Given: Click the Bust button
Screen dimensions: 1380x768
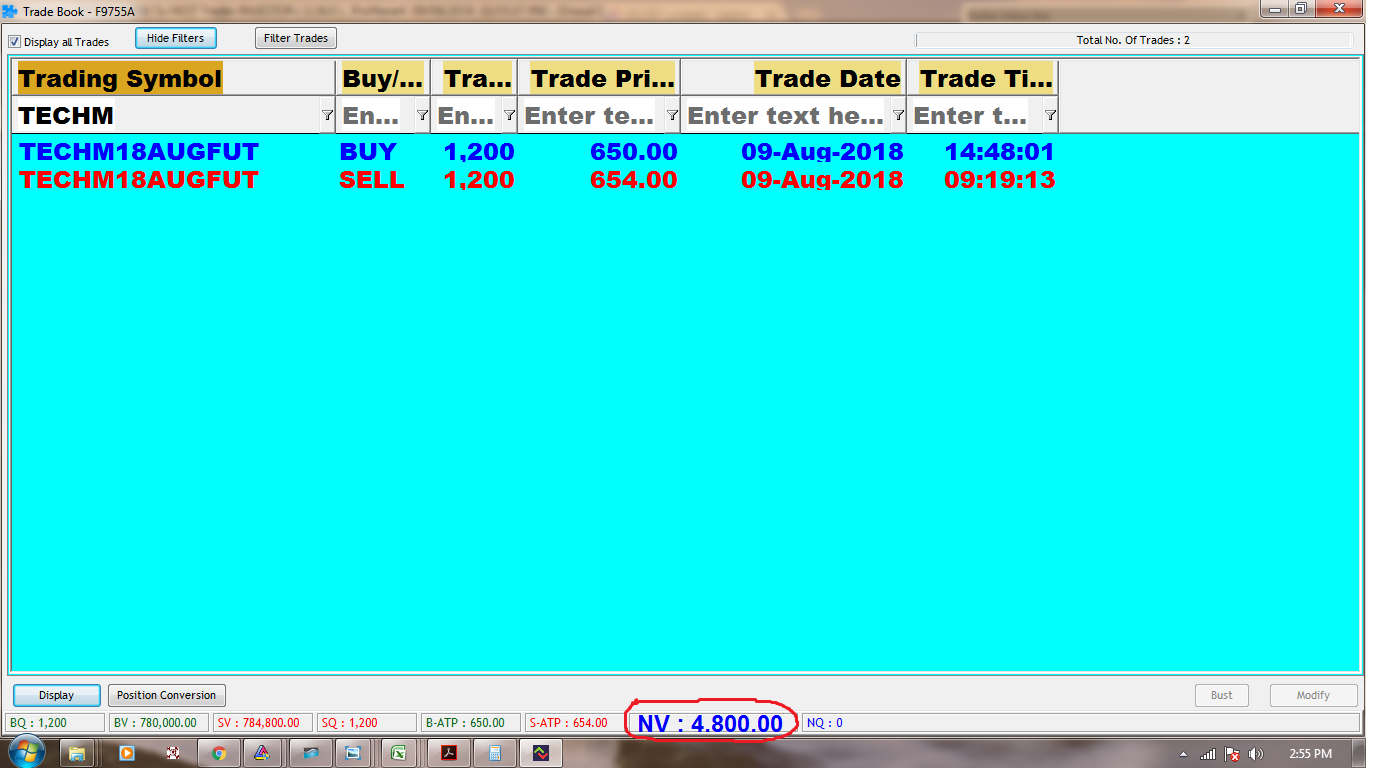Looking at the screenshot, I should coord(1222,695).
